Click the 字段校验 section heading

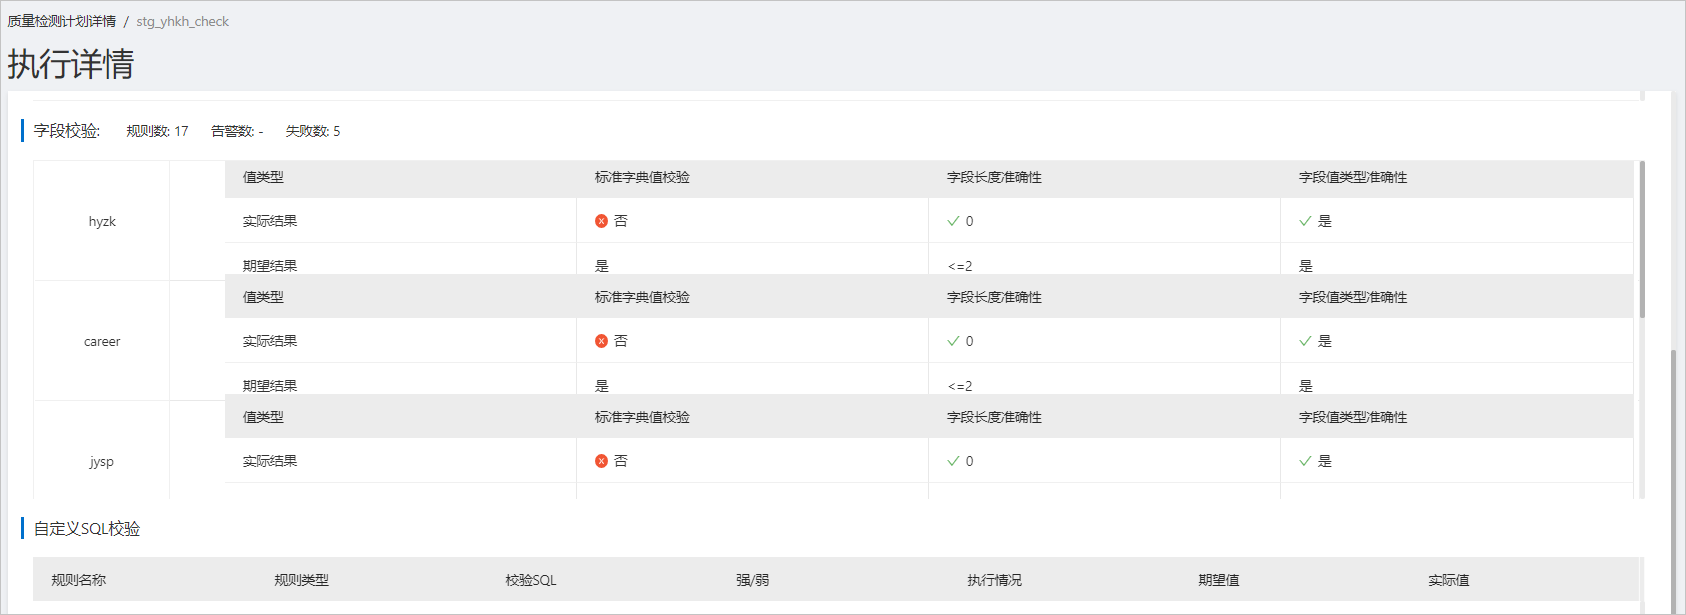(x=67, y=131)
